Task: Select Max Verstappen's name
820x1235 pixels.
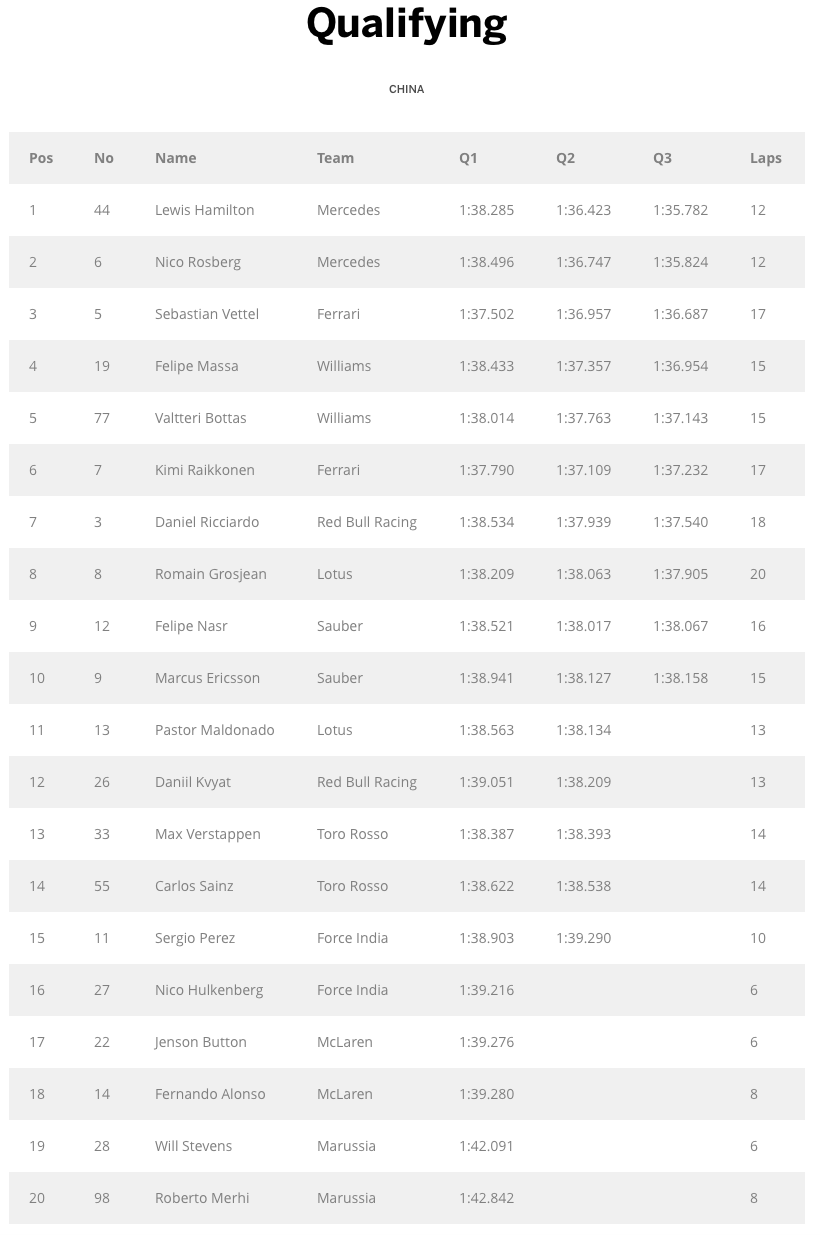Action: pos(207,834)
